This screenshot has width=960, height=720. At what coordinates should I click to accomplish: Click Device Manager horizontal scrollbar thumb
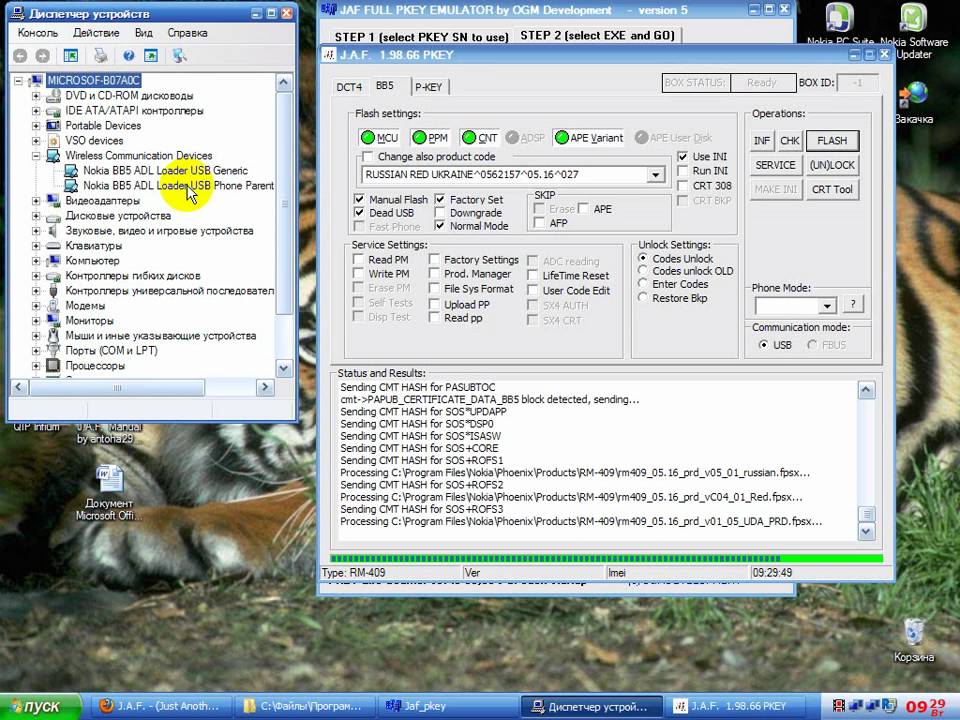[117, 388]
